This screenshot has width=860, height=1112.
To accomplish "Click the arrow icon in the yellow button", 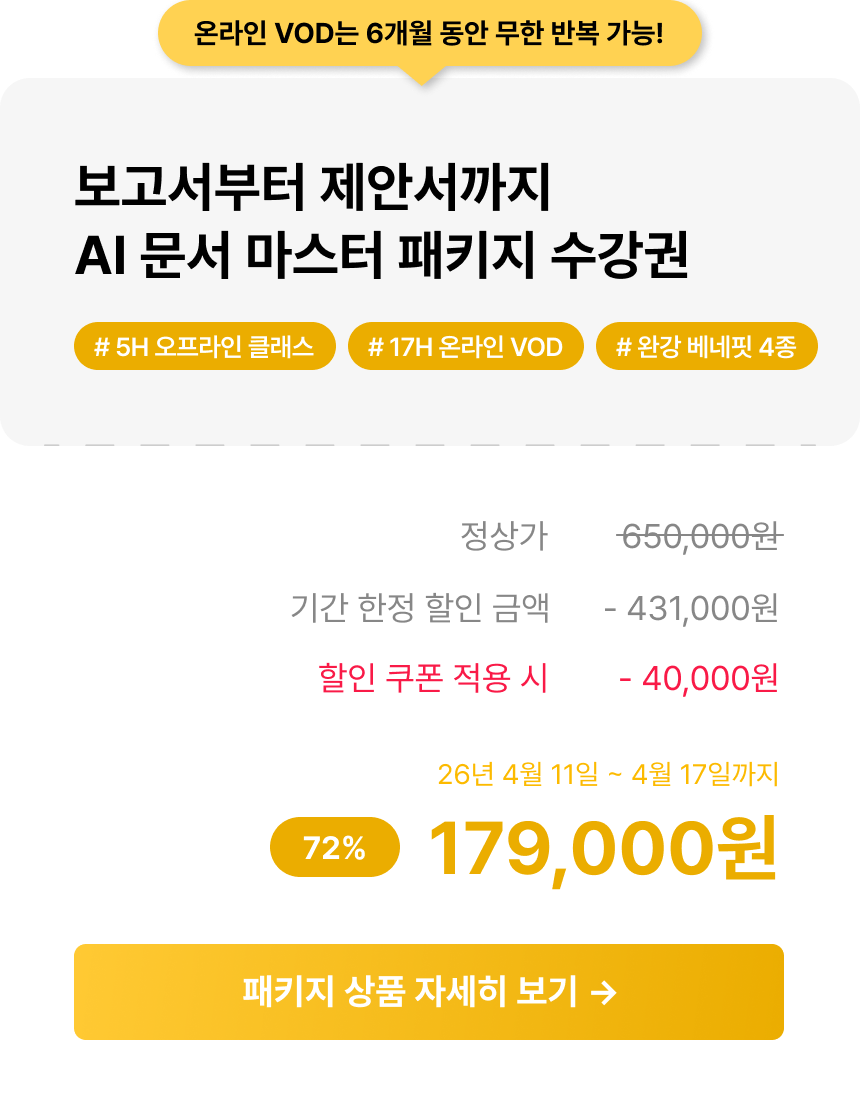I will 603,993.
